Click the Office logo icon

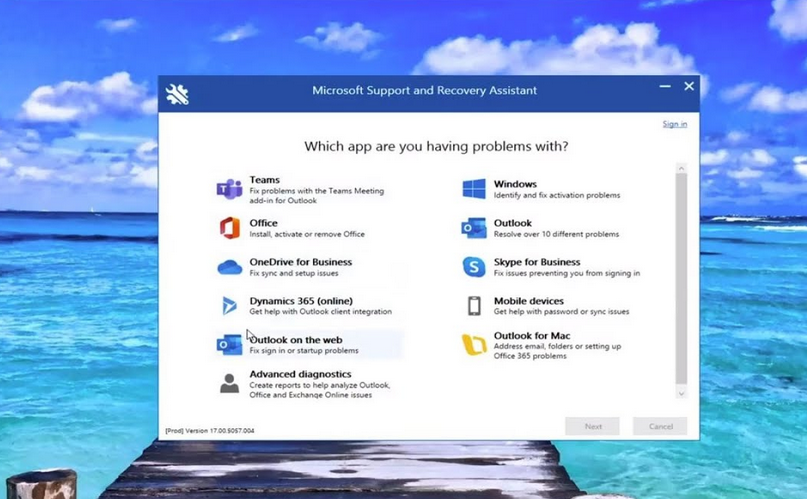[x=230, y=228]
